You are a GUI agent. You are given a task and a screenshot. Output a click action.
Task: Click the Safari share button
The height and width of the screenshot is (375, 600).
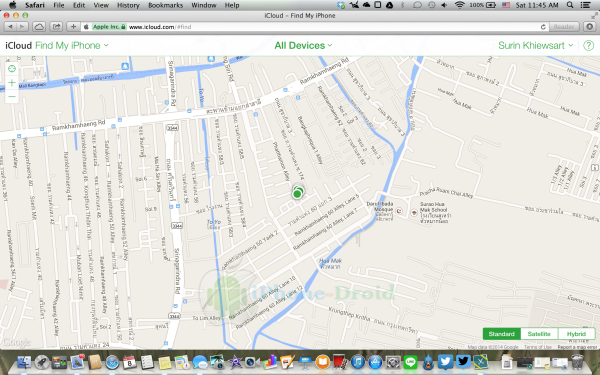pyautogui.click(x=57, y=27)
